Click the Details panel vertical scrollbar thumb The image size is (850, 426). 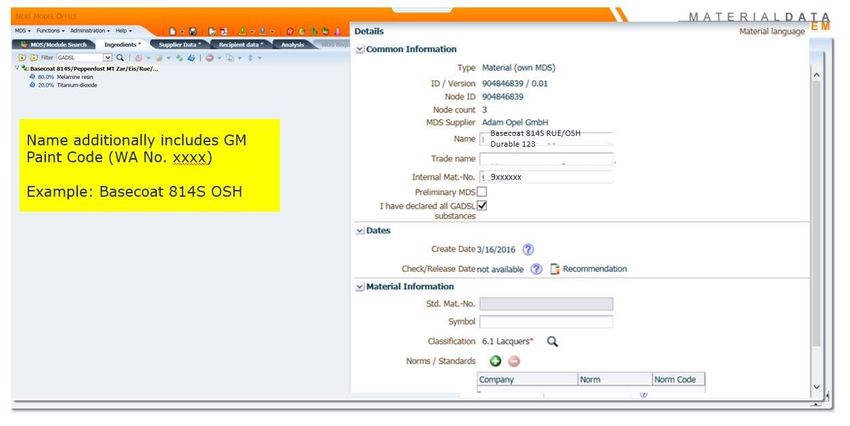(x=816, y=214)
